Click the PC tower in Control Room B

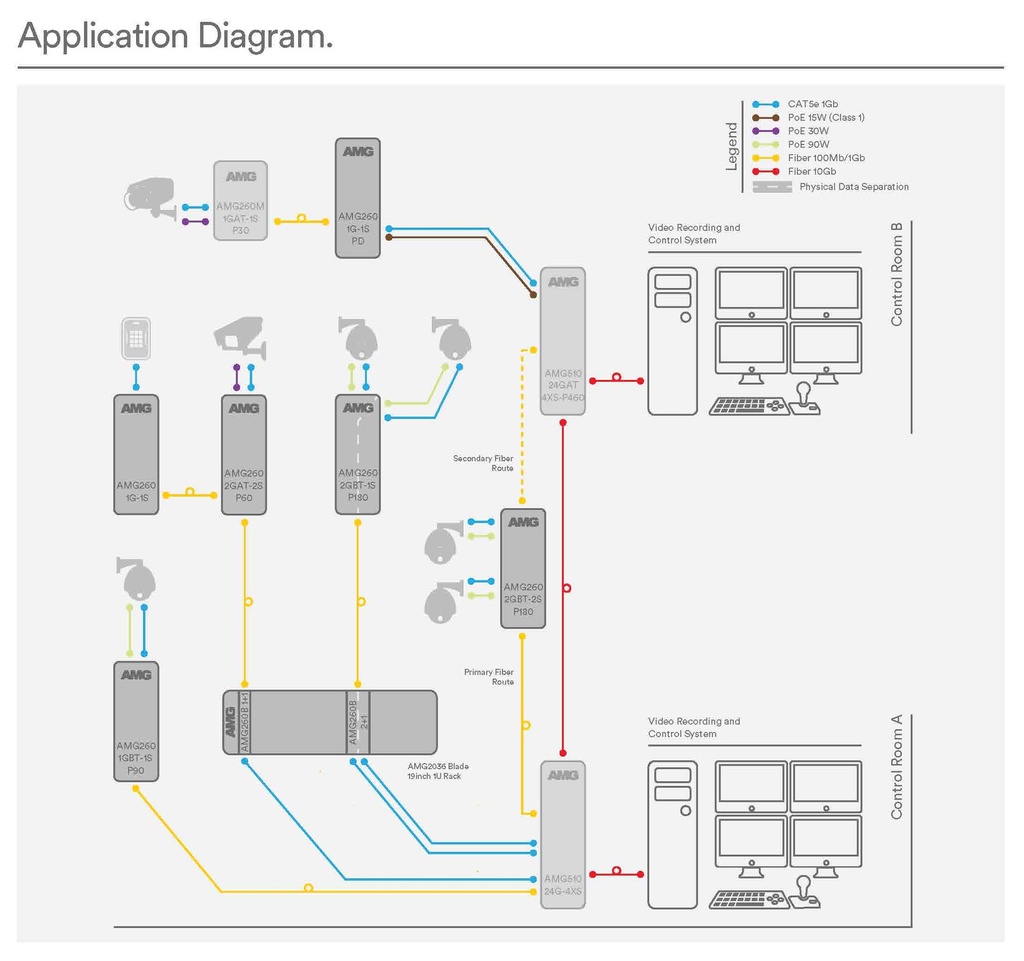[673, 341]
